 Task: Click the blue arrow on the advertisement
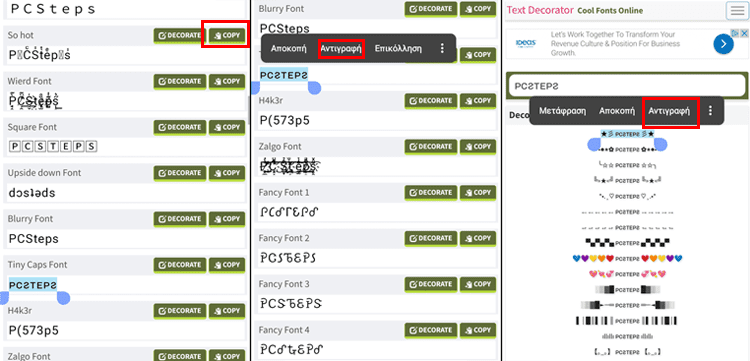pos(724,44)
